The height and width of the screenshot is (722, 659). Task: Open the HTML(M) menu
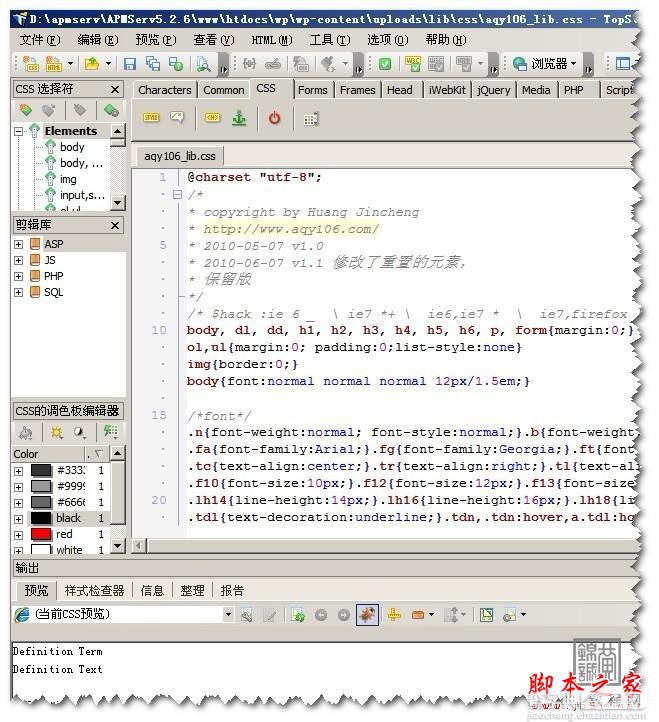[272, 40]
